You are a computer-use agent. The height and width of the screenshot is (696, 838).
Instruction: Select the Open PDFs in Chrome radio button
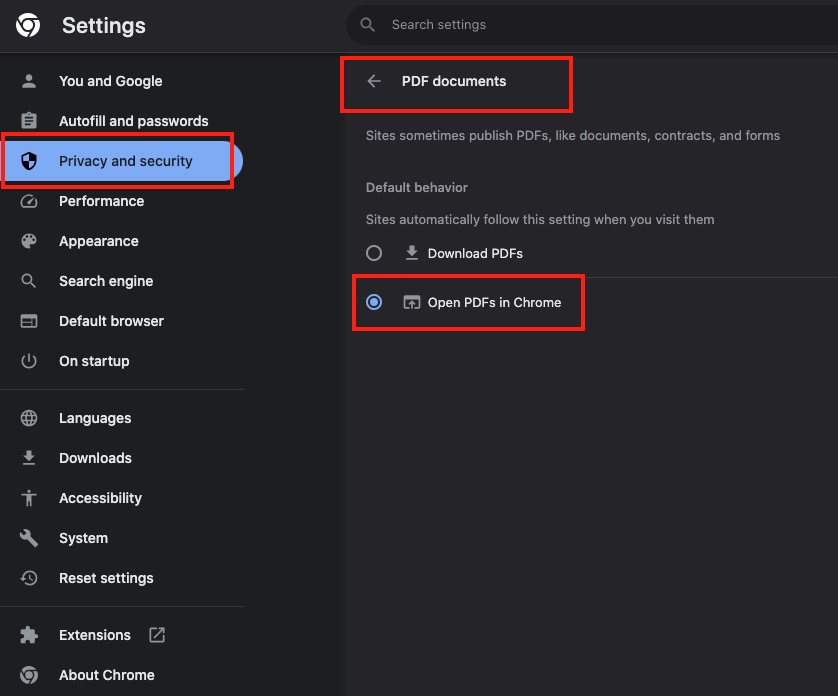pyautogui.click(x=374, y=302)
